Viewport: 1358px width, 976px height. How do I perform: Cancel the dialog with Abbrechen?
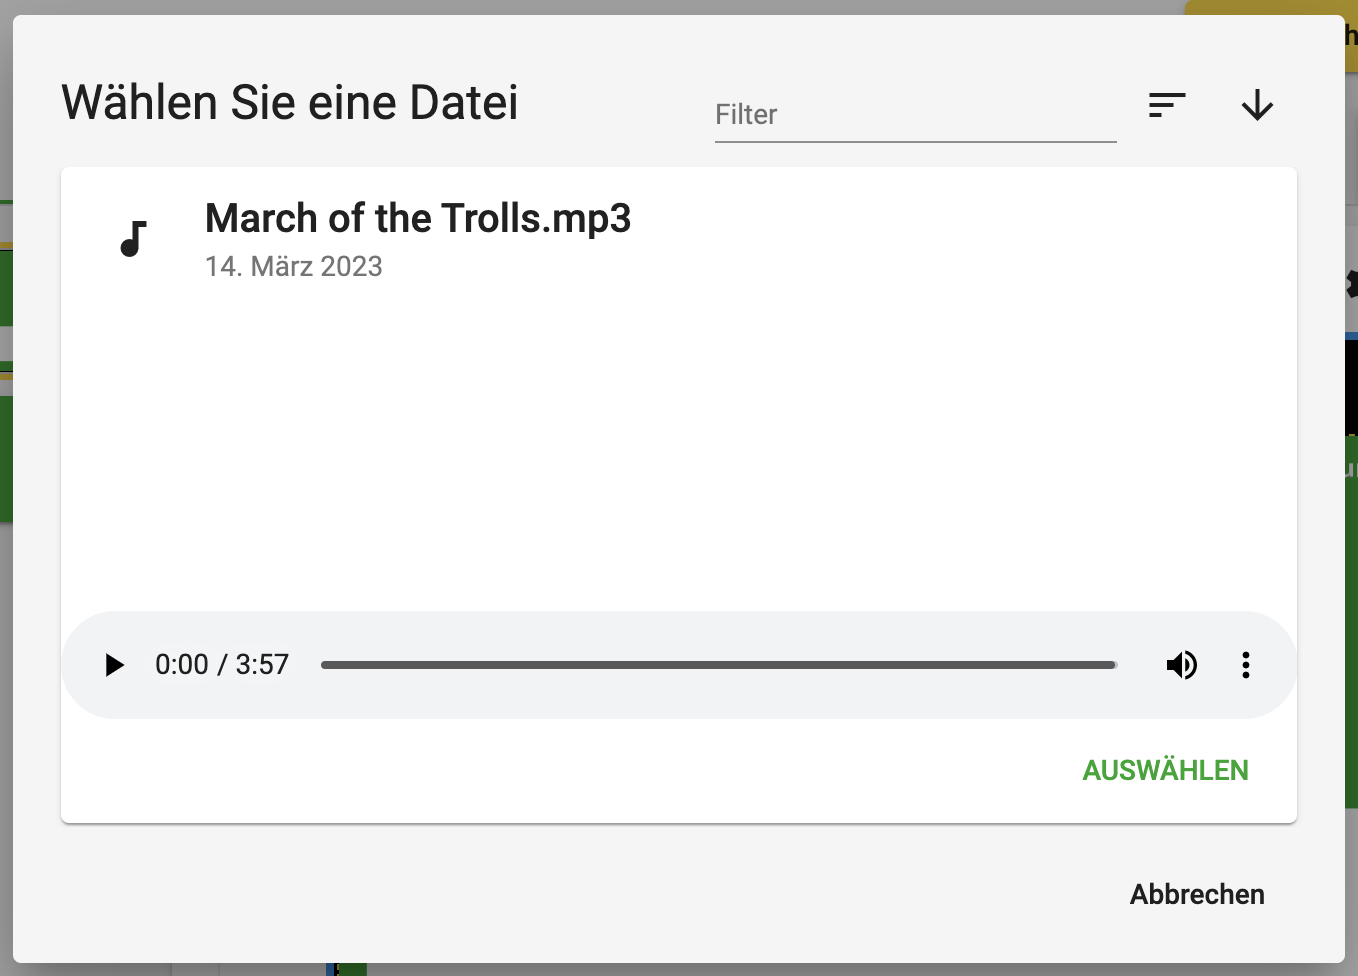click(1197, 894)
